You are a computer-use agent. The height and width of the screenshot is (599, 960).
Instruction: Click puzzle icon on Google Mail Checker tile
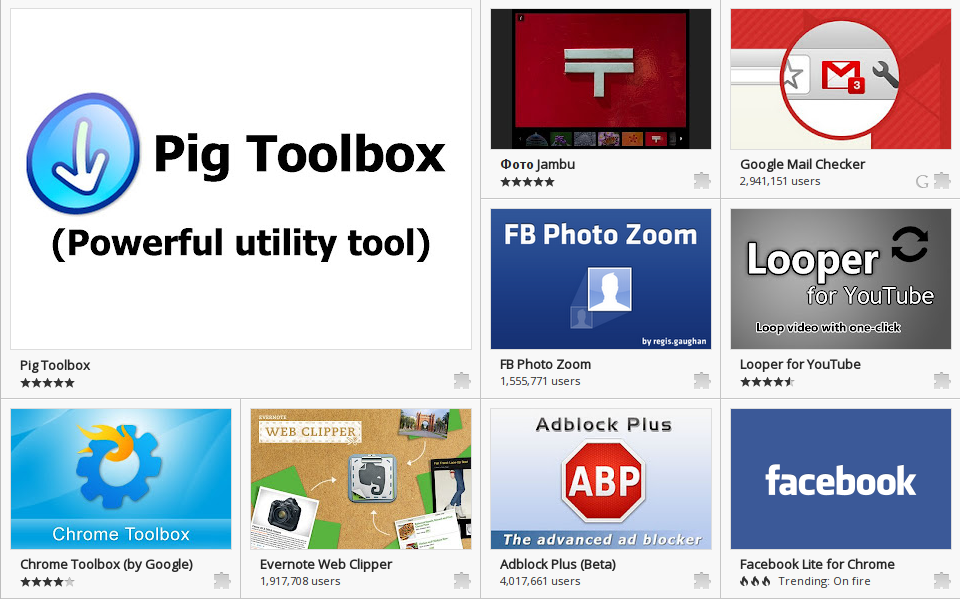tap(942, 180)
